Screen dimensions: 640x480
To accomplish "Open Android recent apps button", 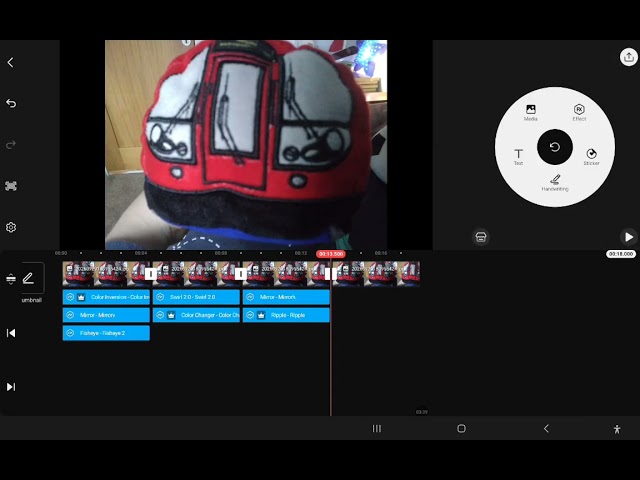I will (377, 429).
